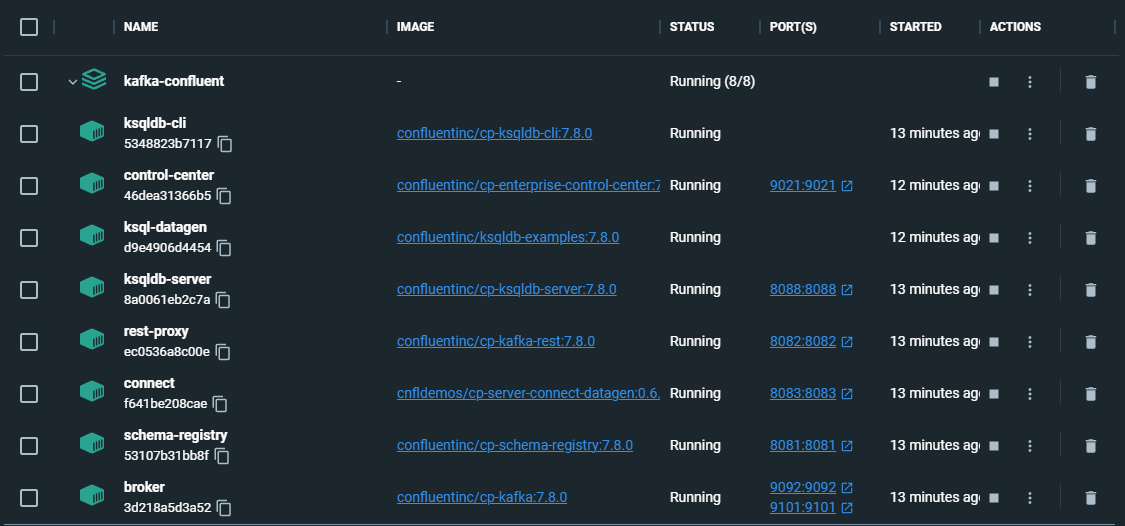The width and height of the screenshot is (1125, 526).
Task: Copy control-center container ID
Action: click(x=225, y=196)
